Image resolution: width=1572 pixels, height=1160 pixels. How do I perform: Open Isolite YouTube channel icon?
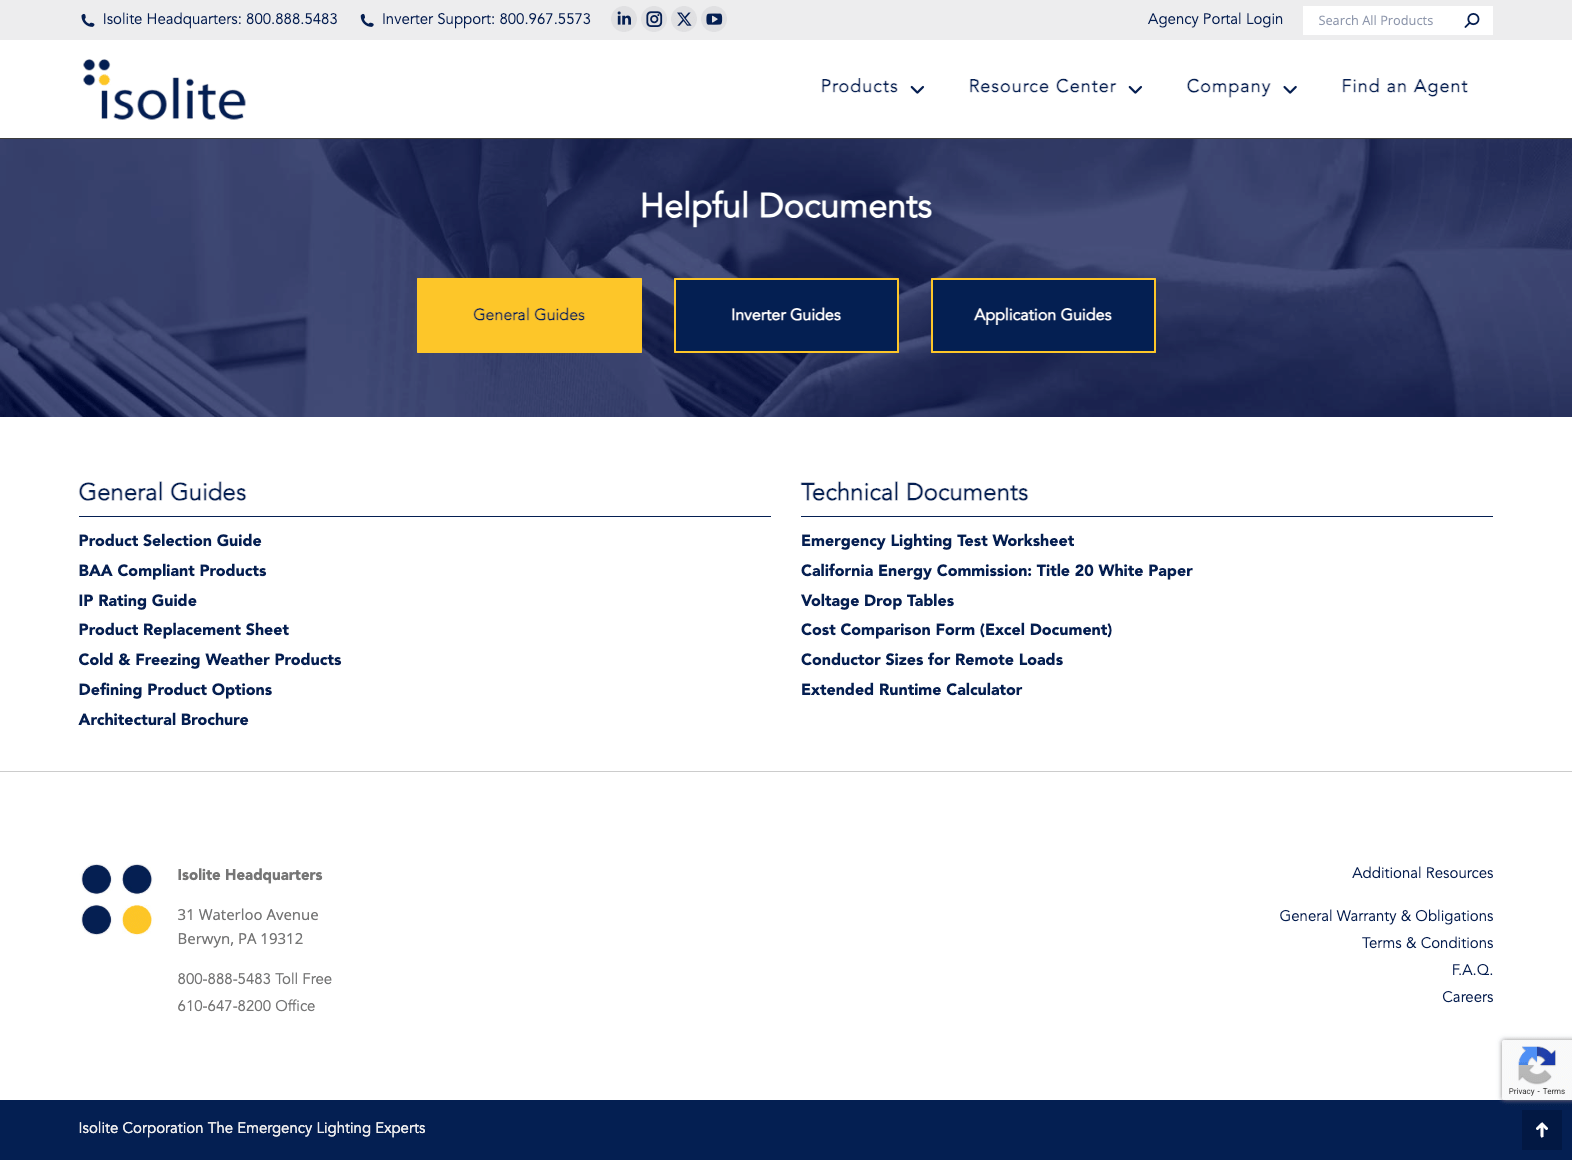click(x=714, y=19)
